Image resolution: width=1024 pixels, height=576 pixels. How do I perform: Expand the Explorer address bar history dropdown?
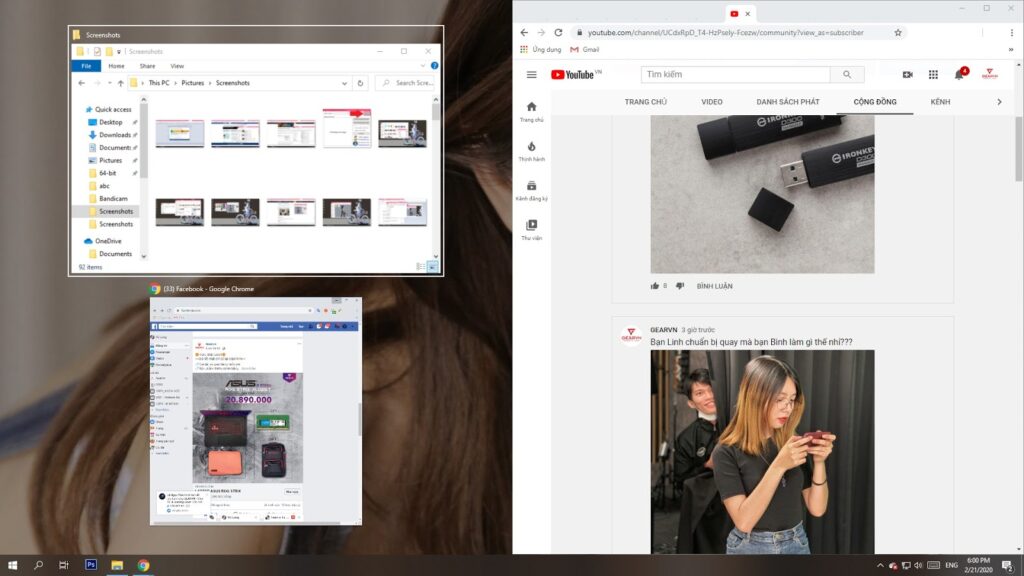tap(344, 83)
